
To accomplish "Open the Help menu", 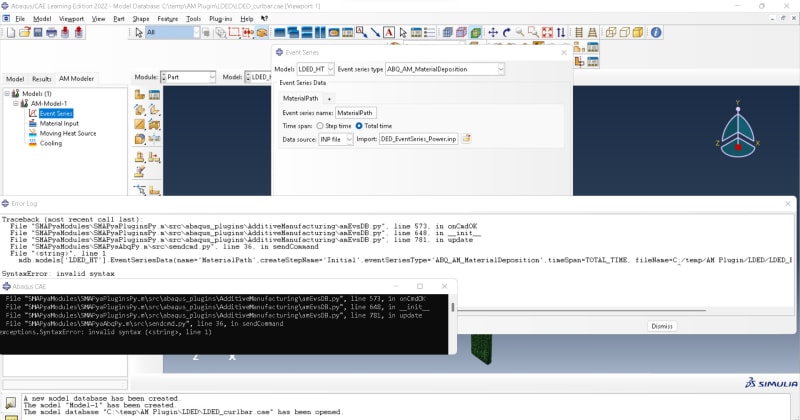I will pos(246,19).
